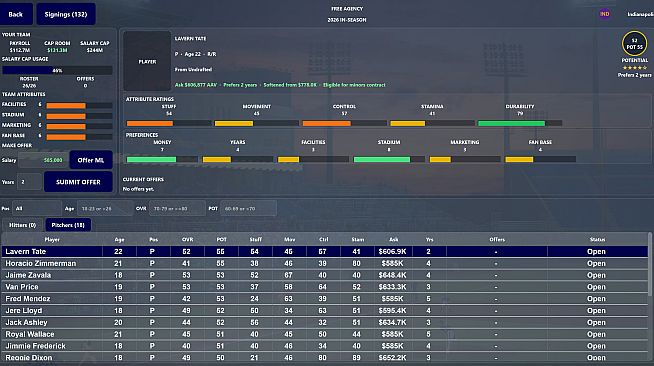Click the $633.3K ask for Van Price
The height and width of the screenshot is (366, 654).
(392, 287)
